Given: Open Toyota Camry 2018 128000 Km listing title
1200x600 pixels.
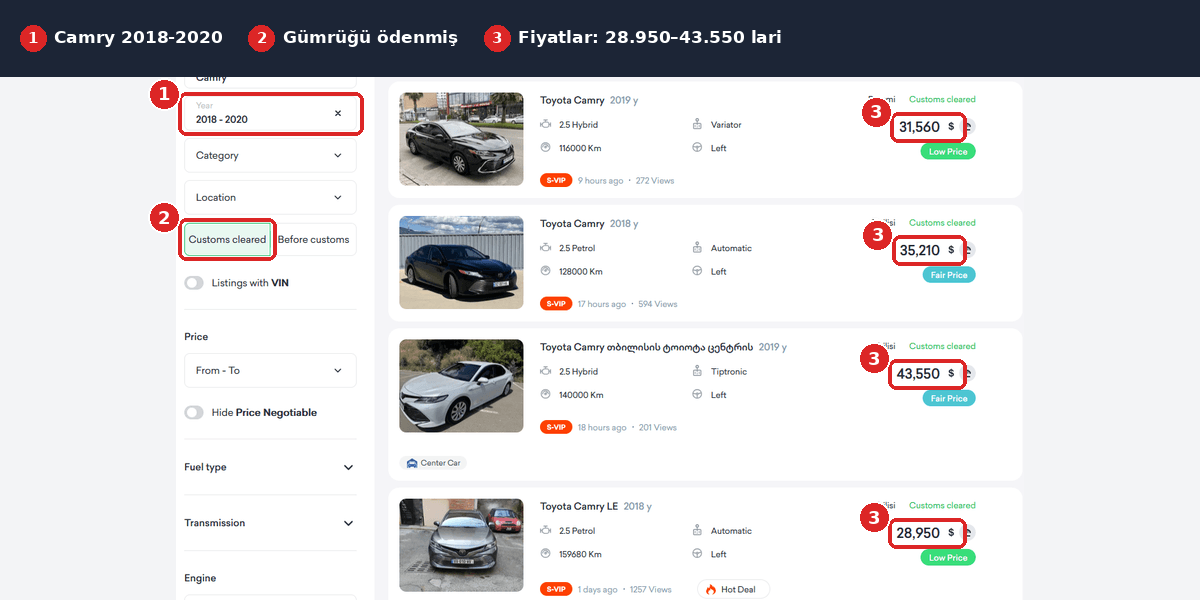Looking at the screenshot, I should [x=572, y=223].
